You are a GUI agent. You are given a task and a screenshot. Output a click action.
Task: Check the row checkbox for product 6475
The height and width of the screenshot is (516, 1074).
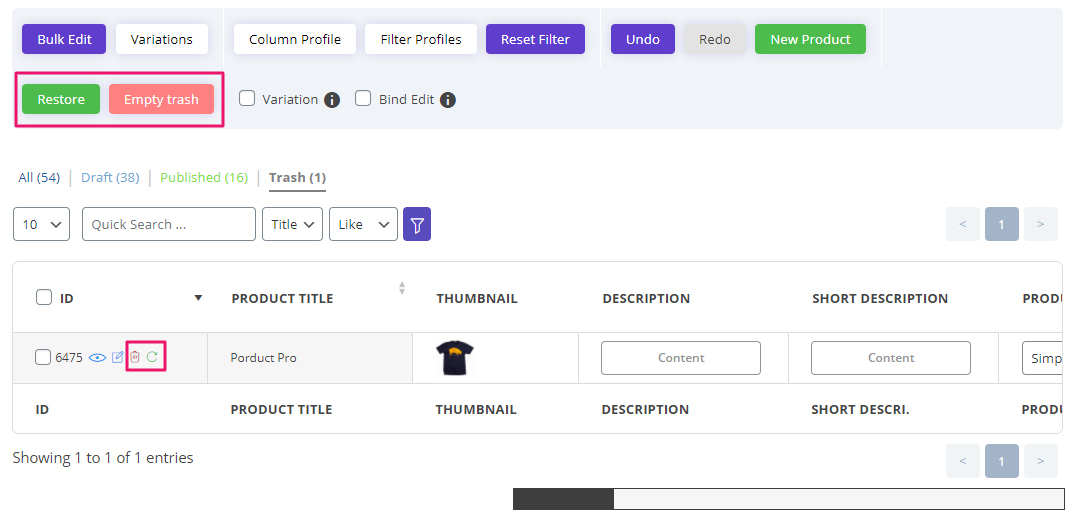42,357
